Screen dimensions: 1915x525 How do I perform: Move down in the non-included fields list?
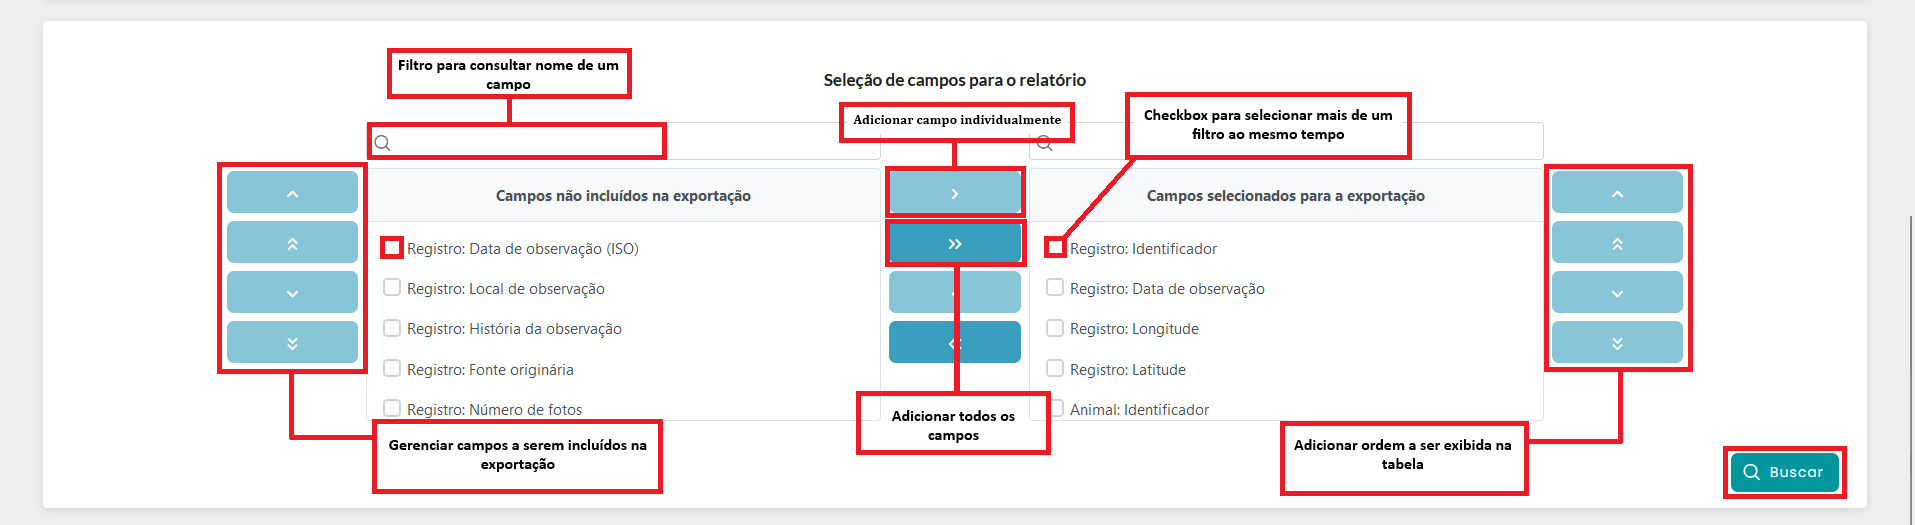[x=292, y=293]
